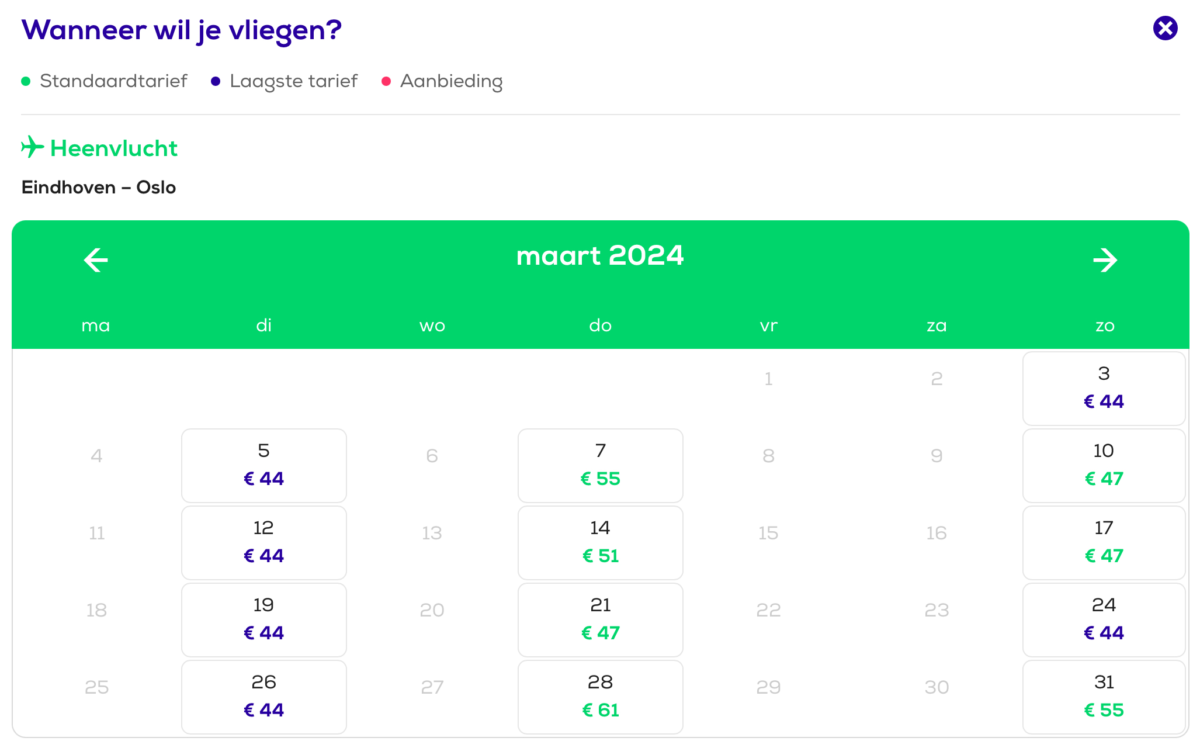Choose March 28 priced at €61
Viewport: 1200px width, 748px height.
click(x=600, y=696)
